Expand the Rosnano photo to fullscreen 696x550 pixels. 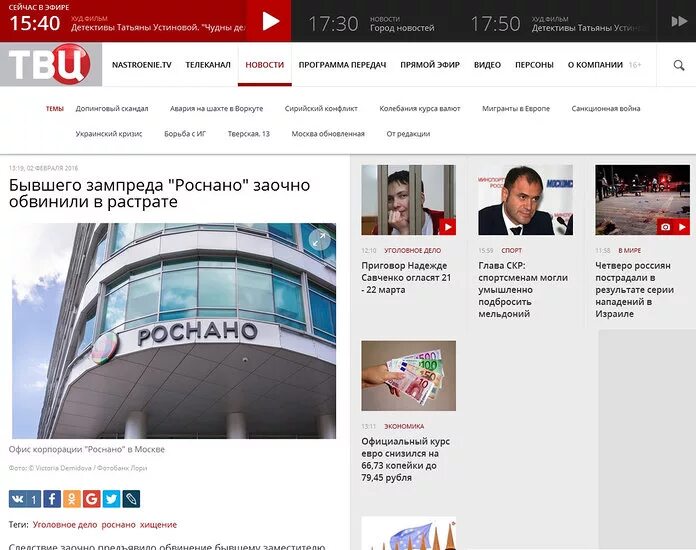coord(320,240)
